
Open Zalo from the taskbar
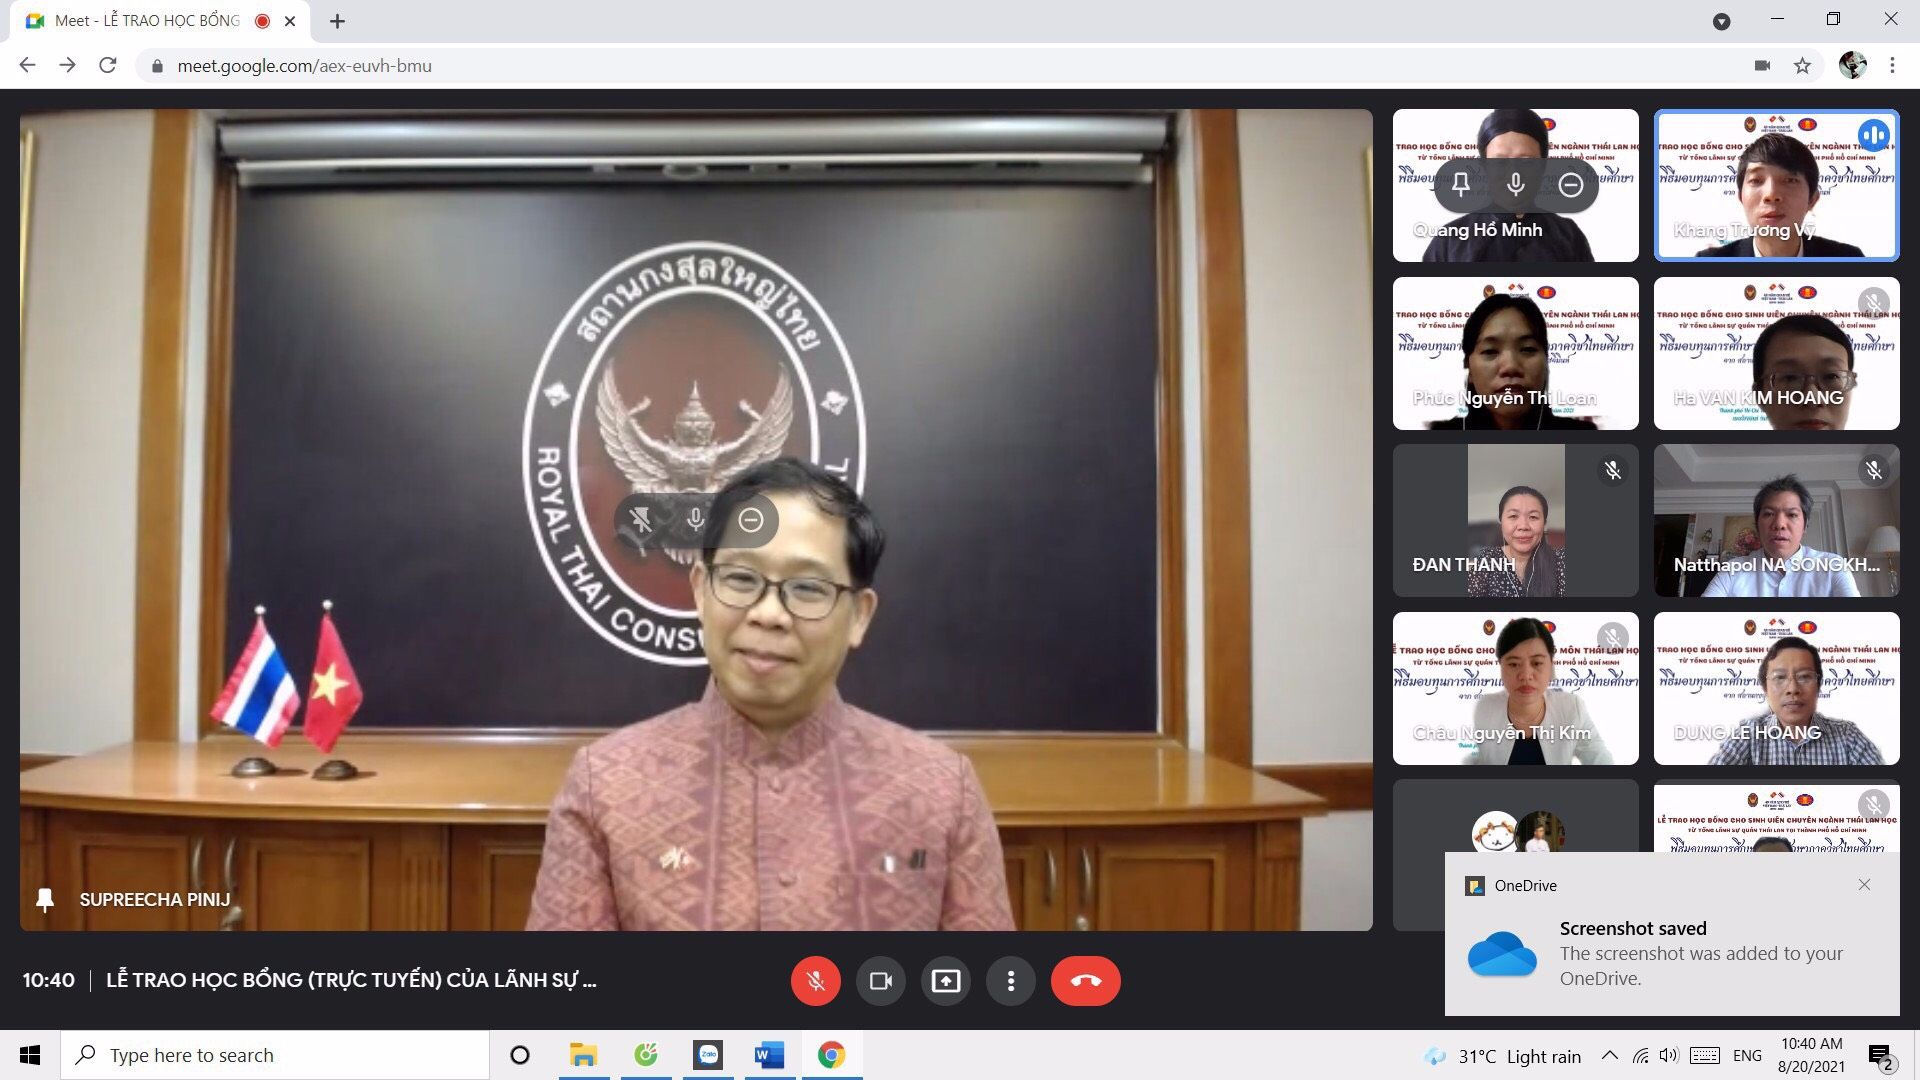708,1055
